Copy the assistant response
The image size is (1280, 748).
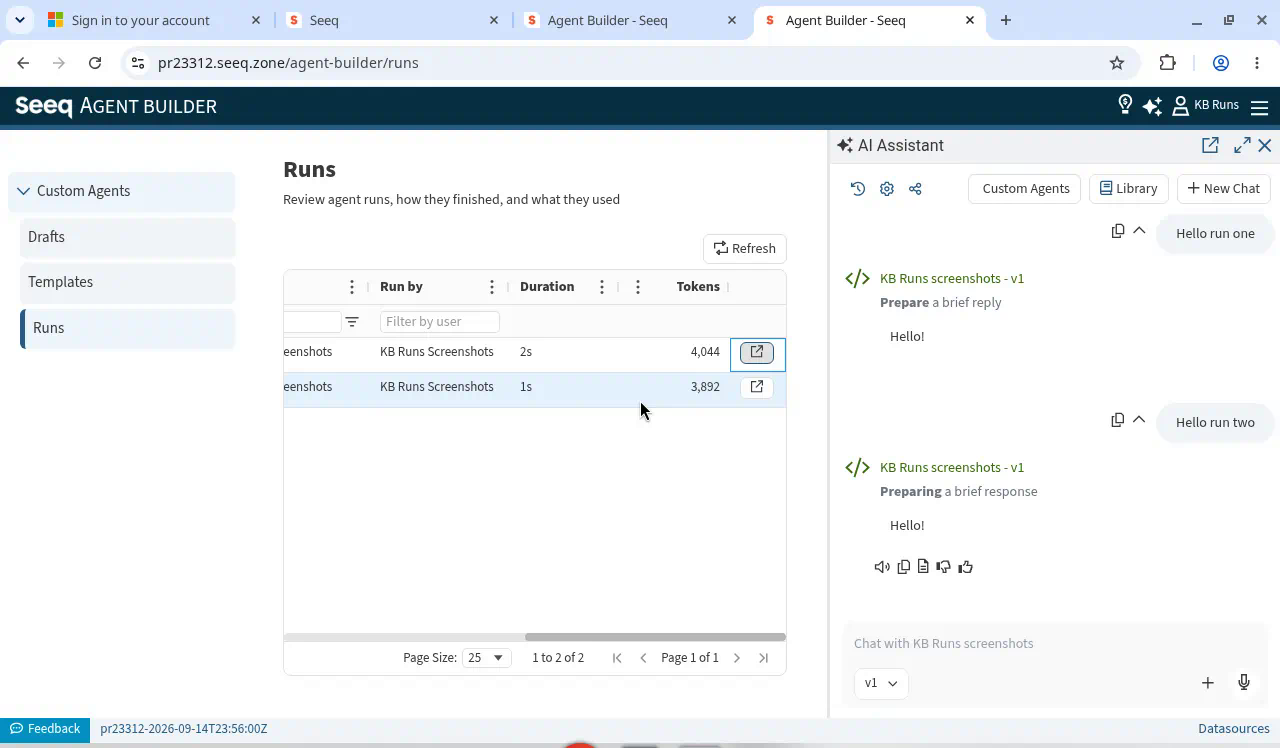point(904,567)
